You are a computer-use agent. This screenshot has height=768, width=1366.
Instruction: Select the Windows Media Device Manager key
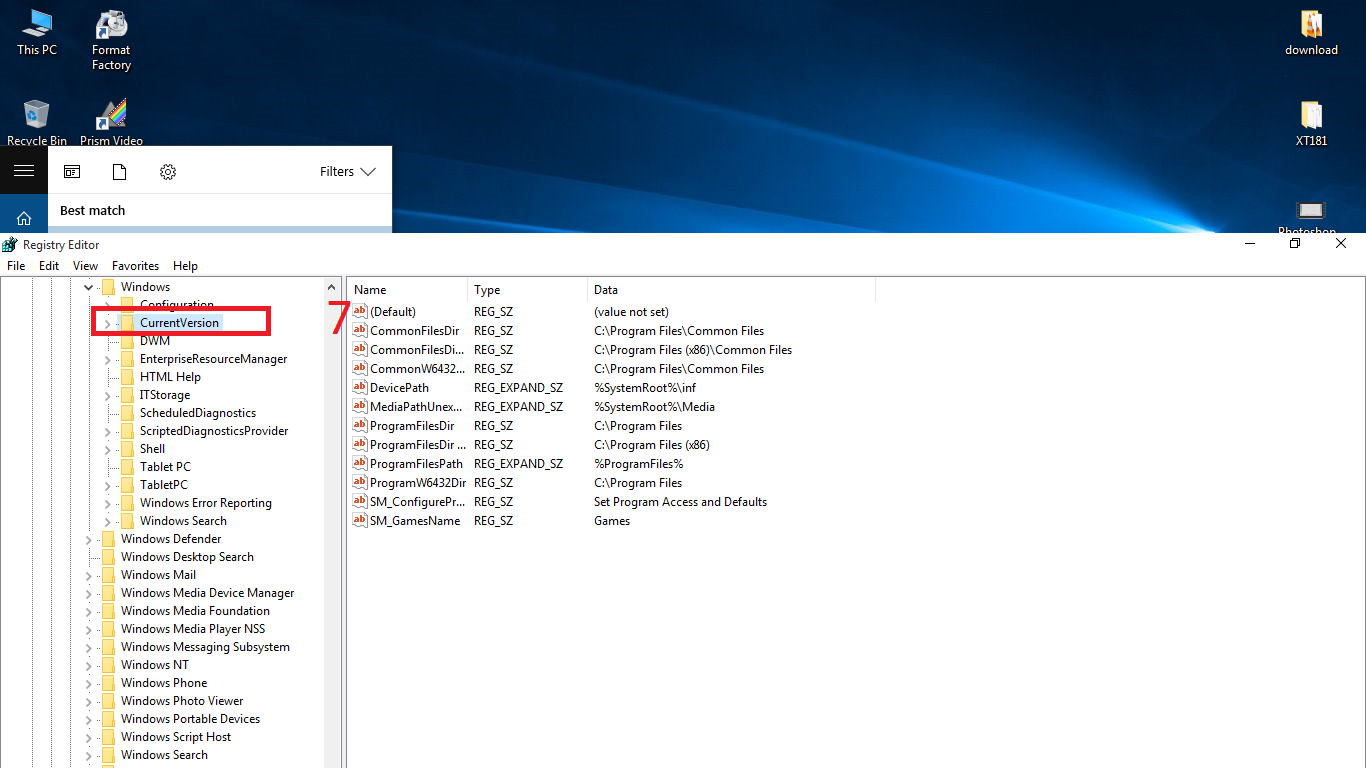pos(207,593)
